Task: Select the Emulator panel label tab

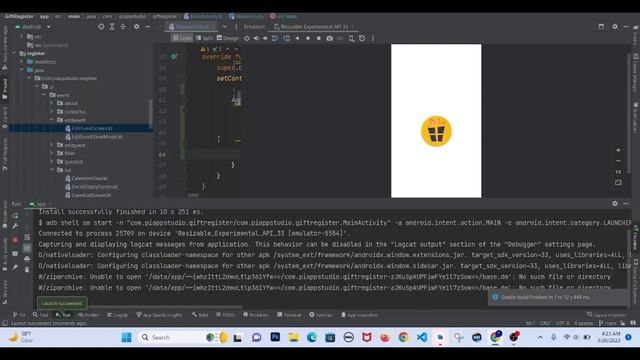Action: pos(254,27)
